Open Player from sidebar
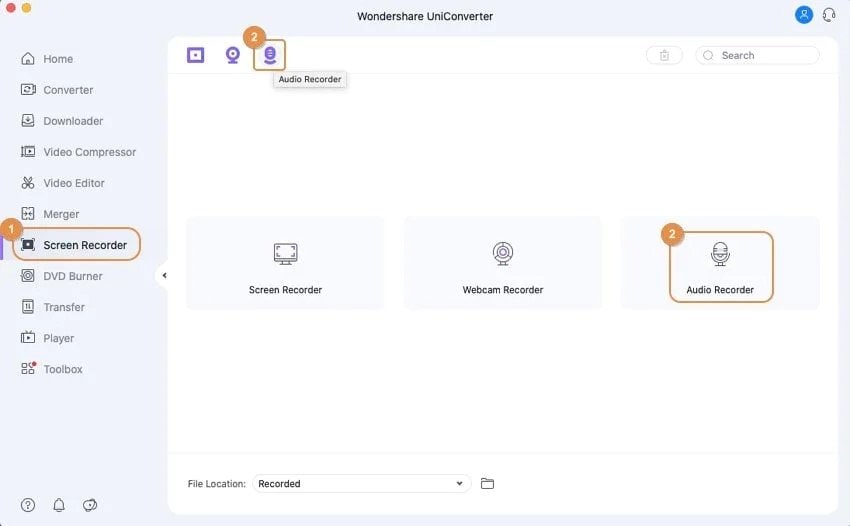This screenshot has height=526, width=850. [48, 338]
